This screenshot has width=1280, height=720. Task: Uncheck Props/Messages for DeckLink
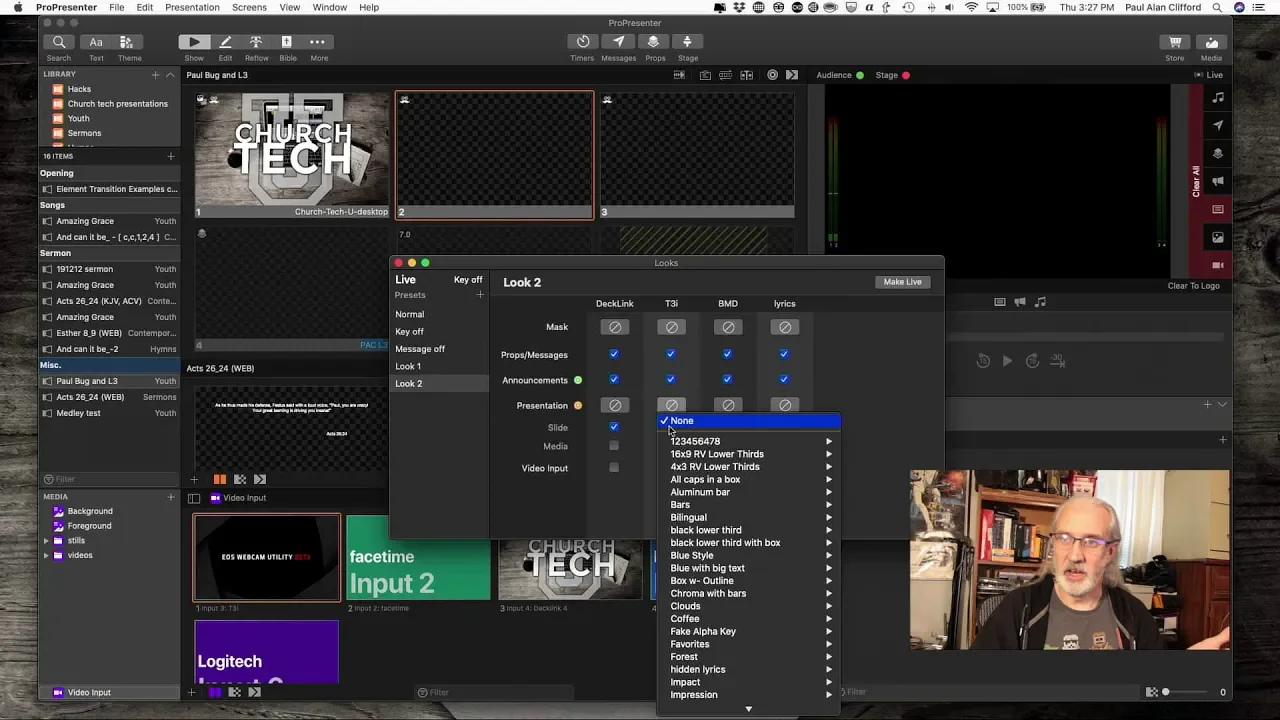614,354
